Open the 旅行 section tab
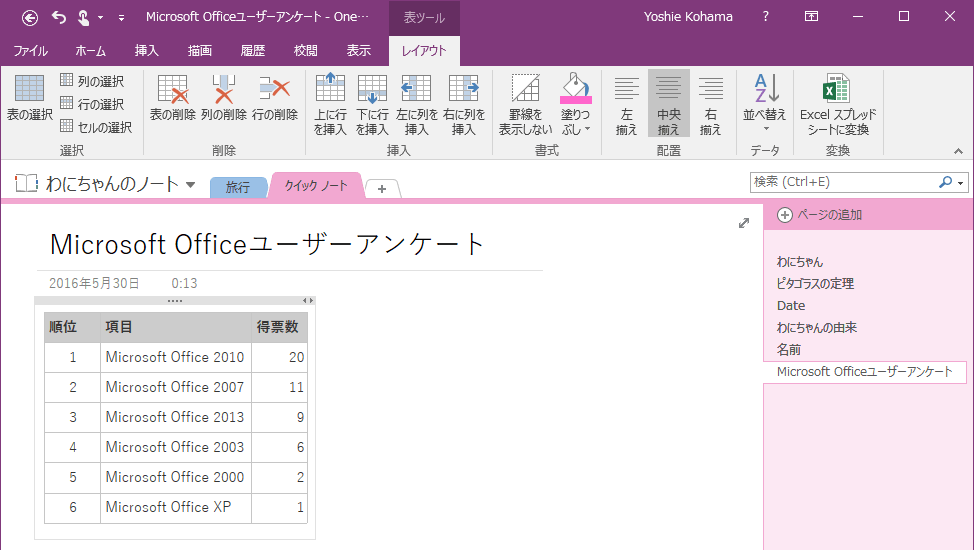 (238, 187)
